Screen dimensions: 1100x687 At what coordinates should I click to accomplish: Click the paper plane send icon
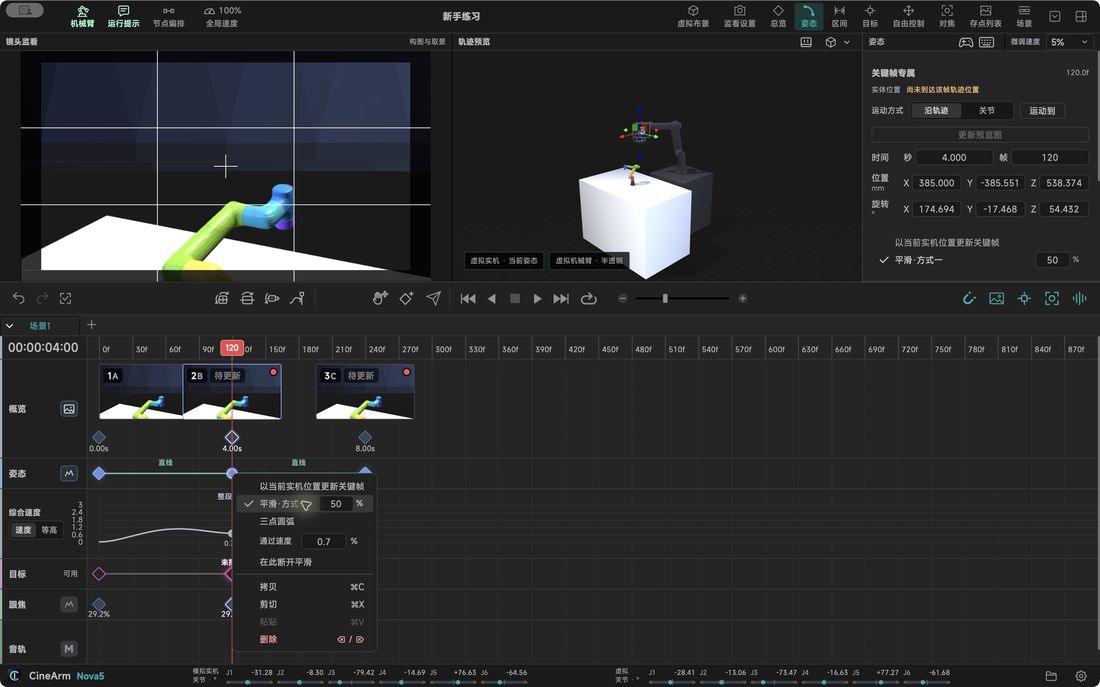(434, 298)
